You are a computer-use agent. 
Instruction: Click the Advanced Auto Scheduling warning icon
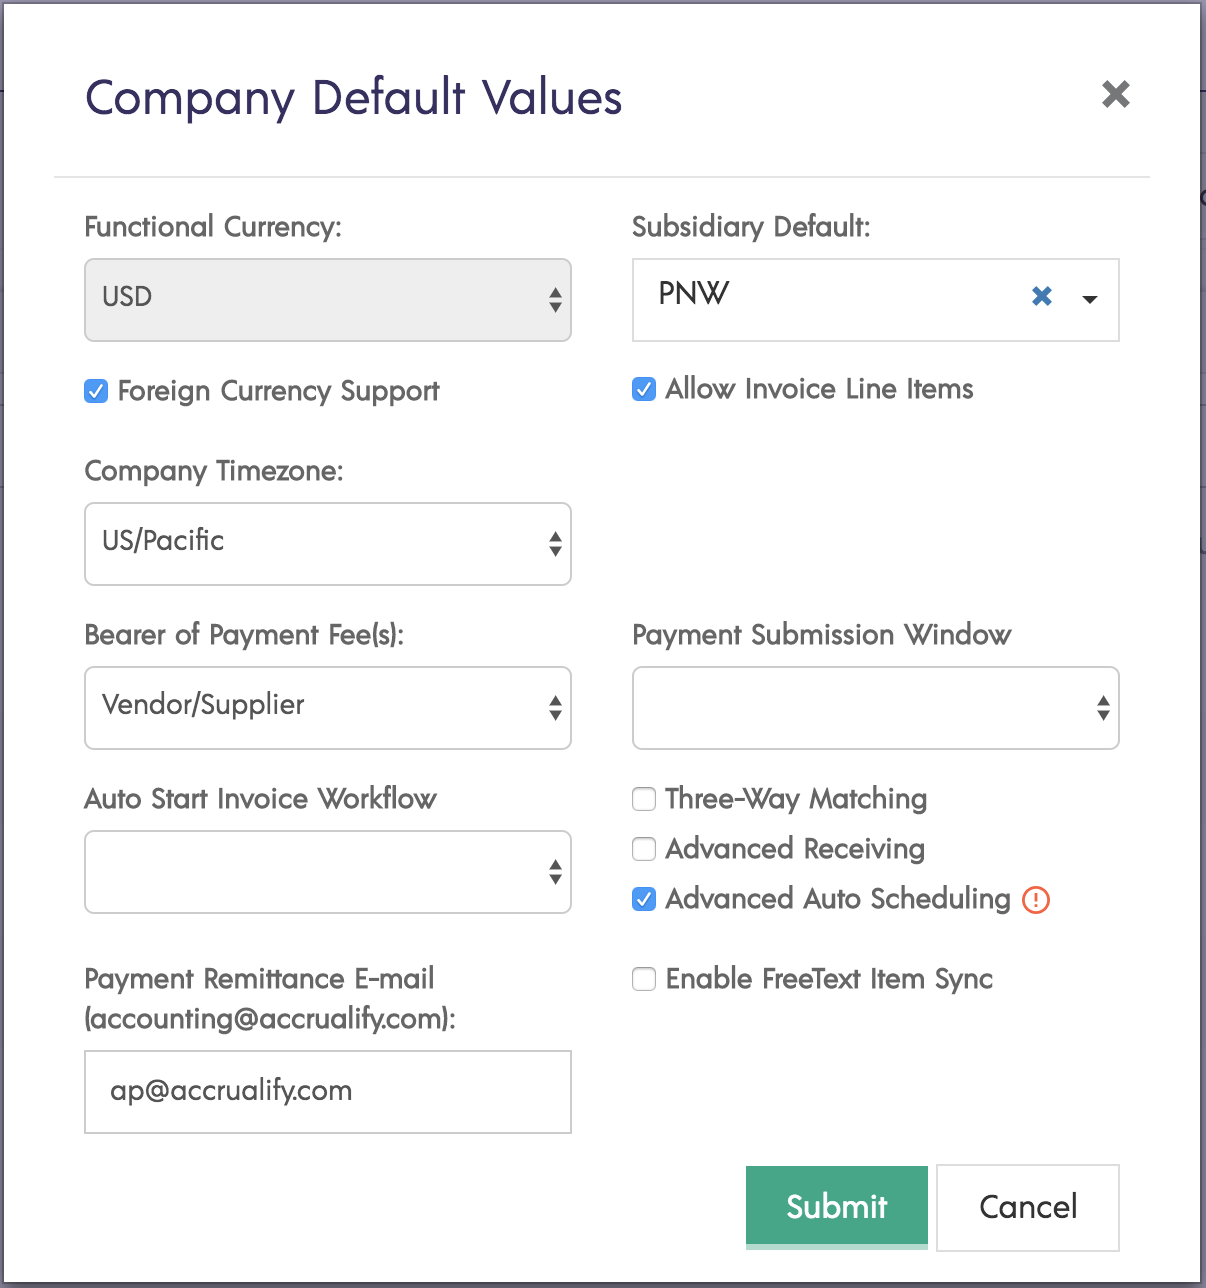pyautogui.click(x=1036, y=900)
